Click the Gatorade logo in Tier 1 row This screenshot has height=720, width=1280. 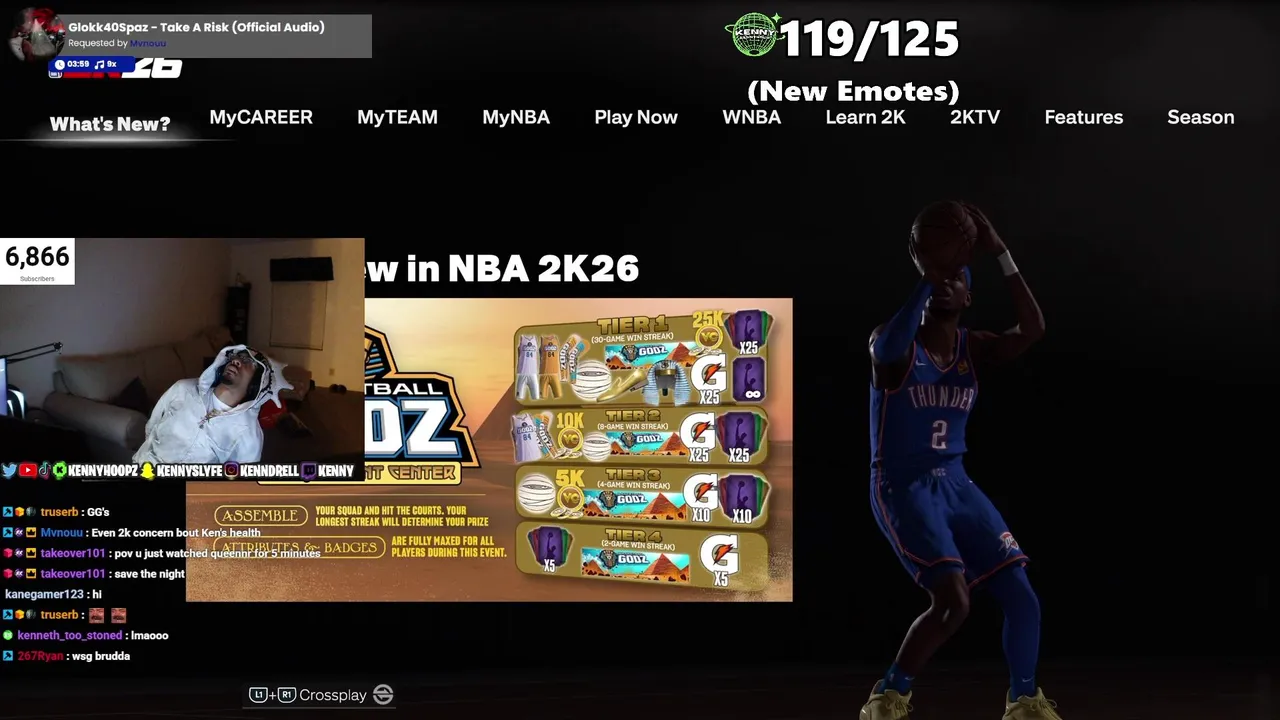click(711, 375)
